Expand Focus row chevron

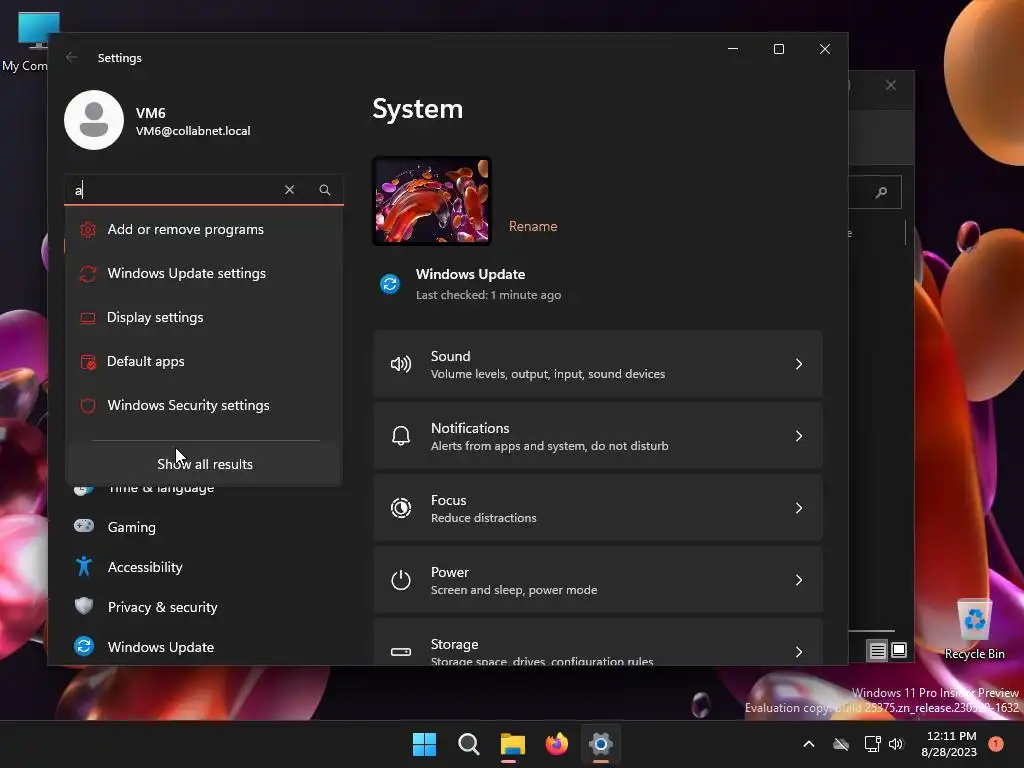click(799, 508)
